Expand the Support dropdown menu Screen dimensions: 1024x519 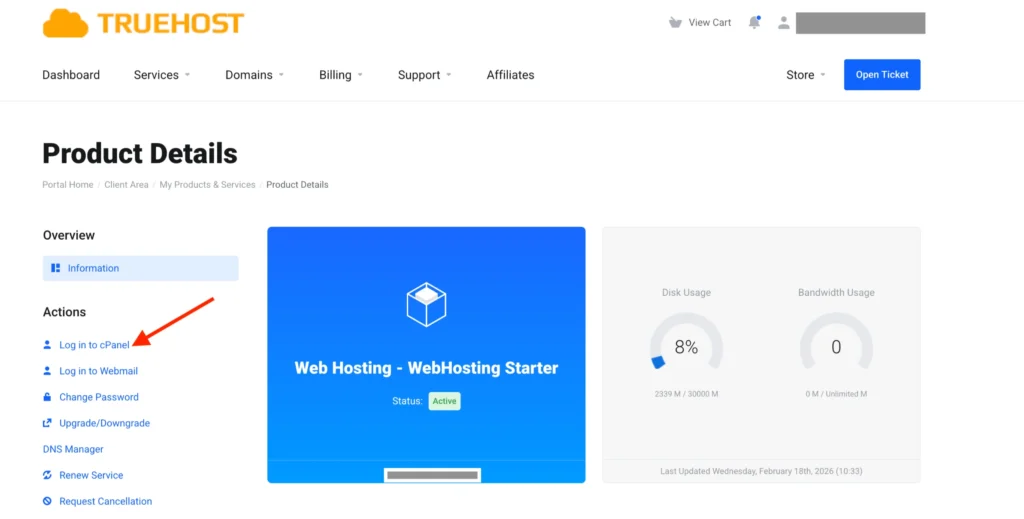tap(424, 75)
